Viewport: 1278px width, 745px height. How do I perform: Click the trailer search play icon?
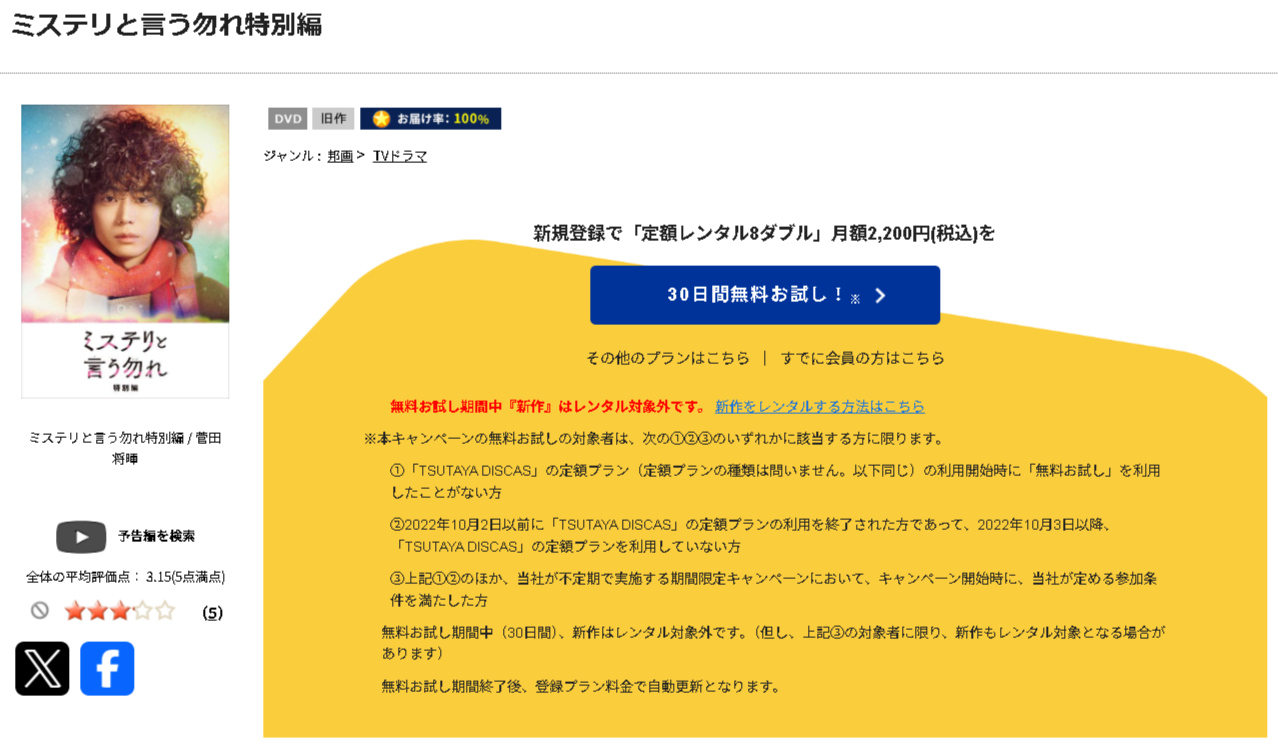tap(81, 536)
